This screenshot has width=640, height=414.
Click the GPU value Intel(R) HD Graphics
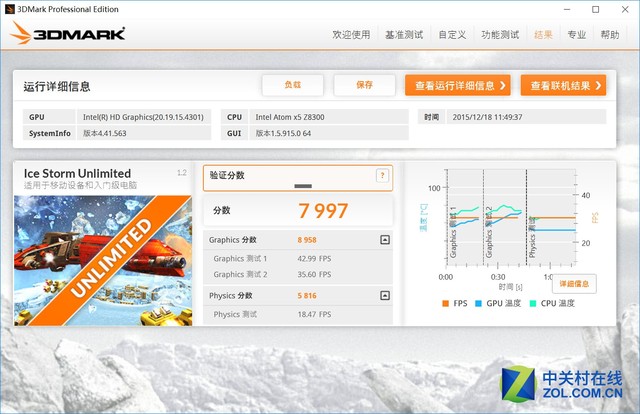143,117
